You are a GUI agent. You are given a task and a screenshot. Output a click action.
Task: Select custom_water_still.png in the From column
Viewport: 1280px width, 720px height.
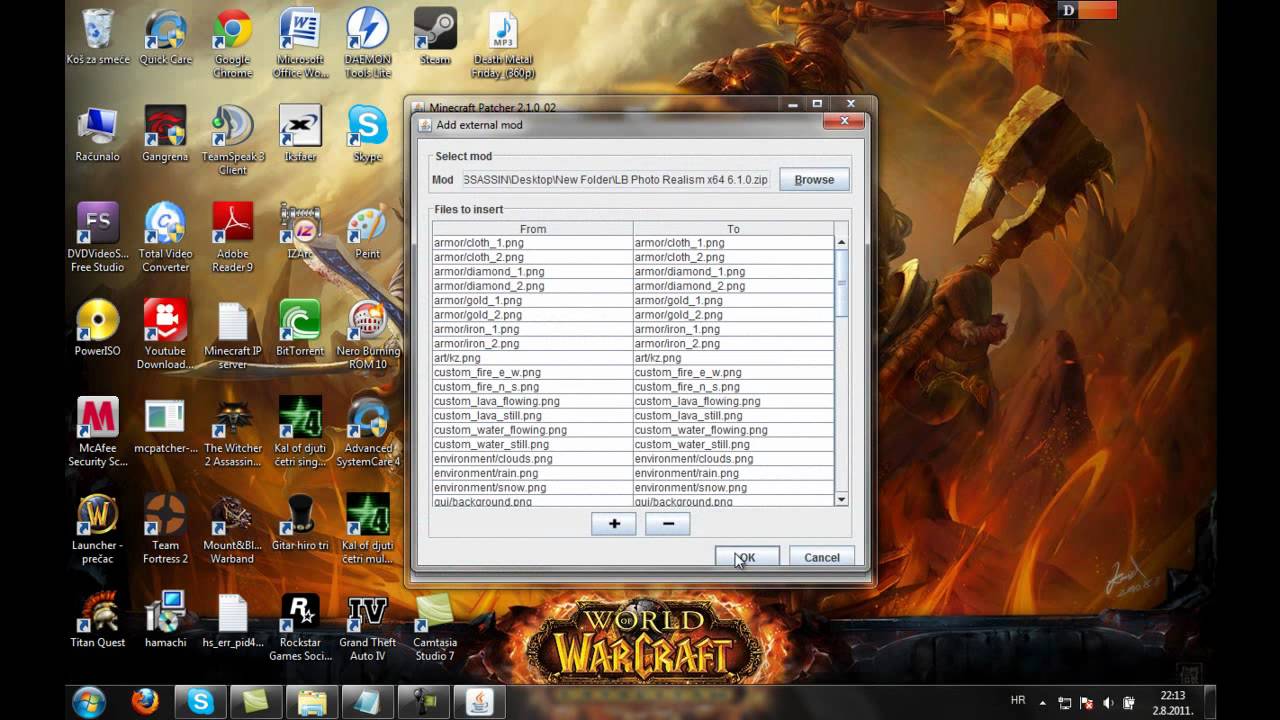coord(533,444)
